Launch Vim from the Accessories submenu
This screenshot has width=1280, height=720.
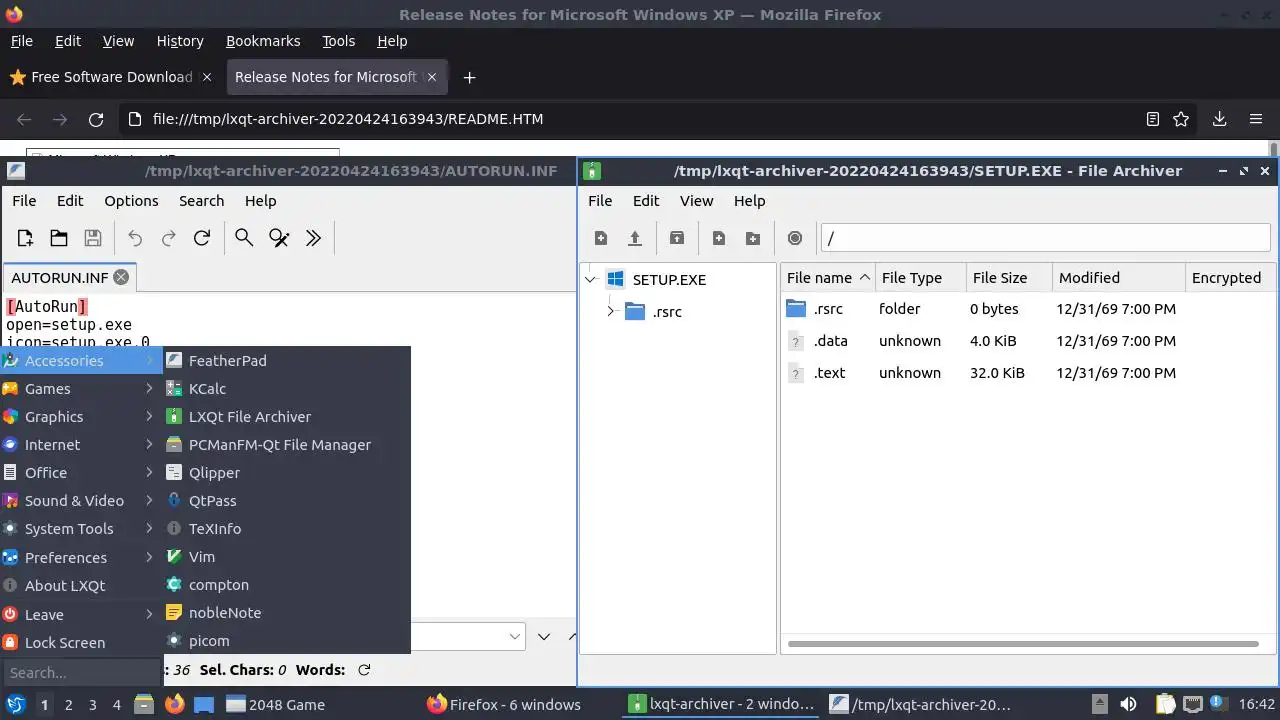pyautogui.click(x=287, y=557)
